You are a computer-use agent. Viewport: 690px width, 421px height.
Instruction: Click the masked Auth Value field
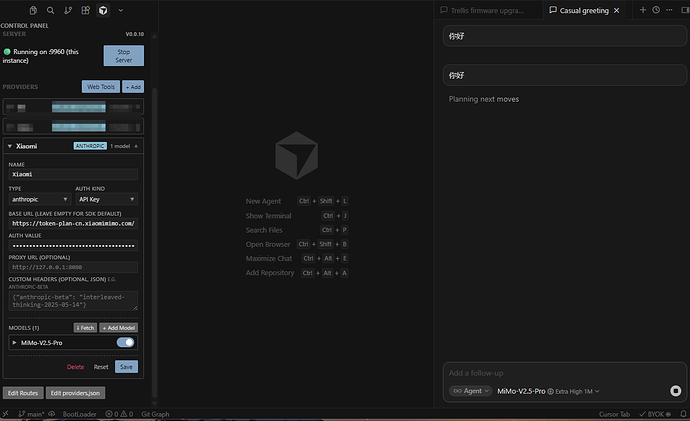point(73,245)
